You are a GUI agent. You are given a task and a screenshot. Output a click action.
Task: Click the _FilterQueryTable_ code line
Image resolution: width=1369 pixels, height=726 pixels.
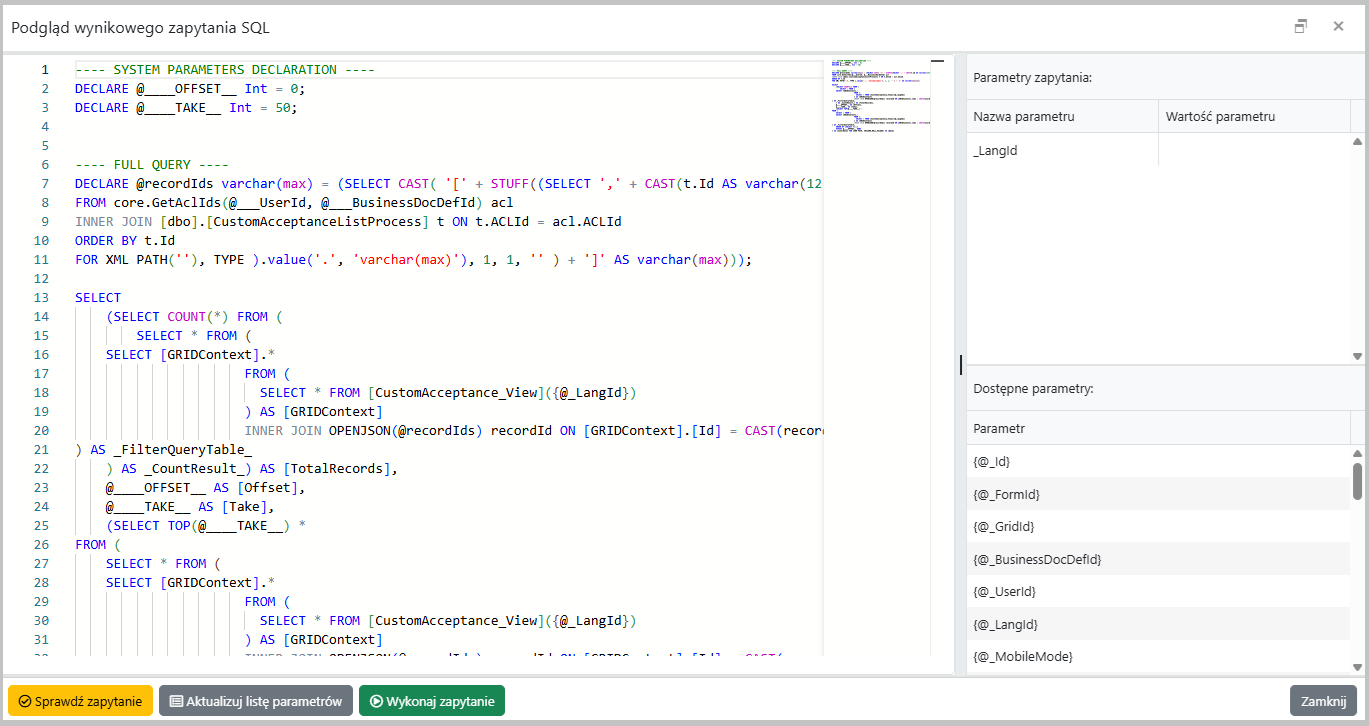pyautogui.click(x=164, y=449)
